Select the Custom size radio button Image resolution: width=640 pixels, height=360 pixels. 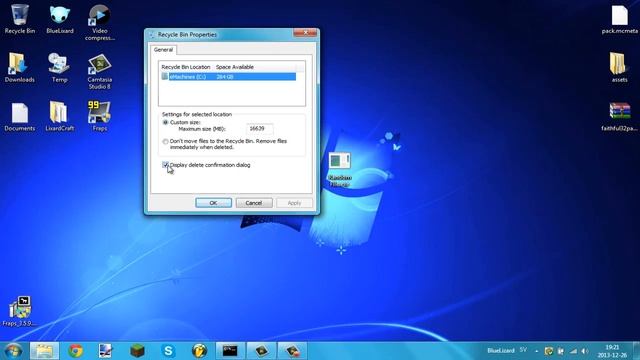(165, 122)
